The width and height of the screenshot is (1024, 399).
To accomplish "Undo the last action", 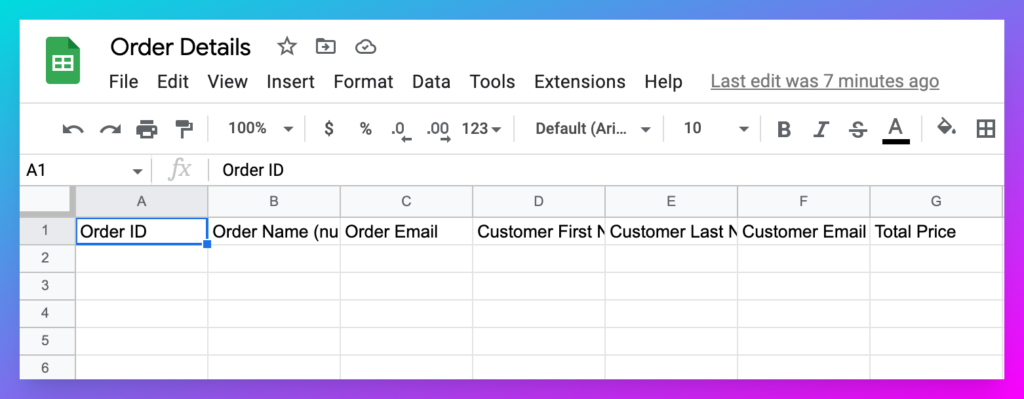I will tap(72, 129).
